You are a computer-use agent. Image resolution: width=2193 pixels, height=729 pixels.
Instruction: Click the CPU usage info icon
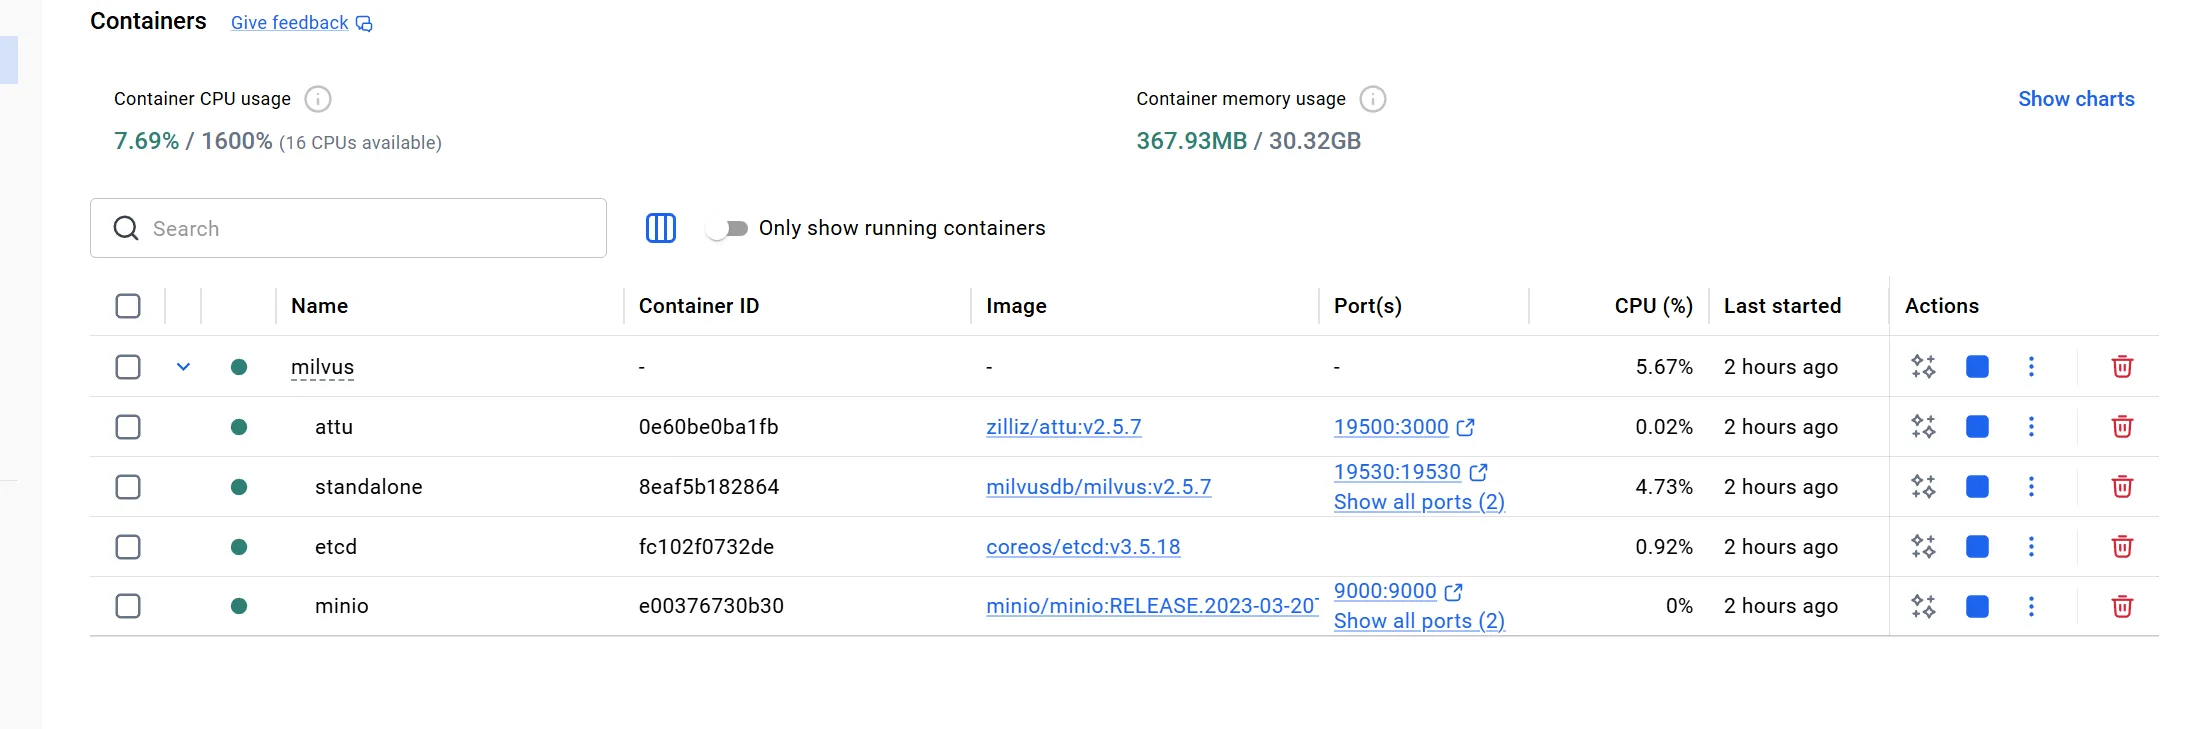[x=317, y=99]
